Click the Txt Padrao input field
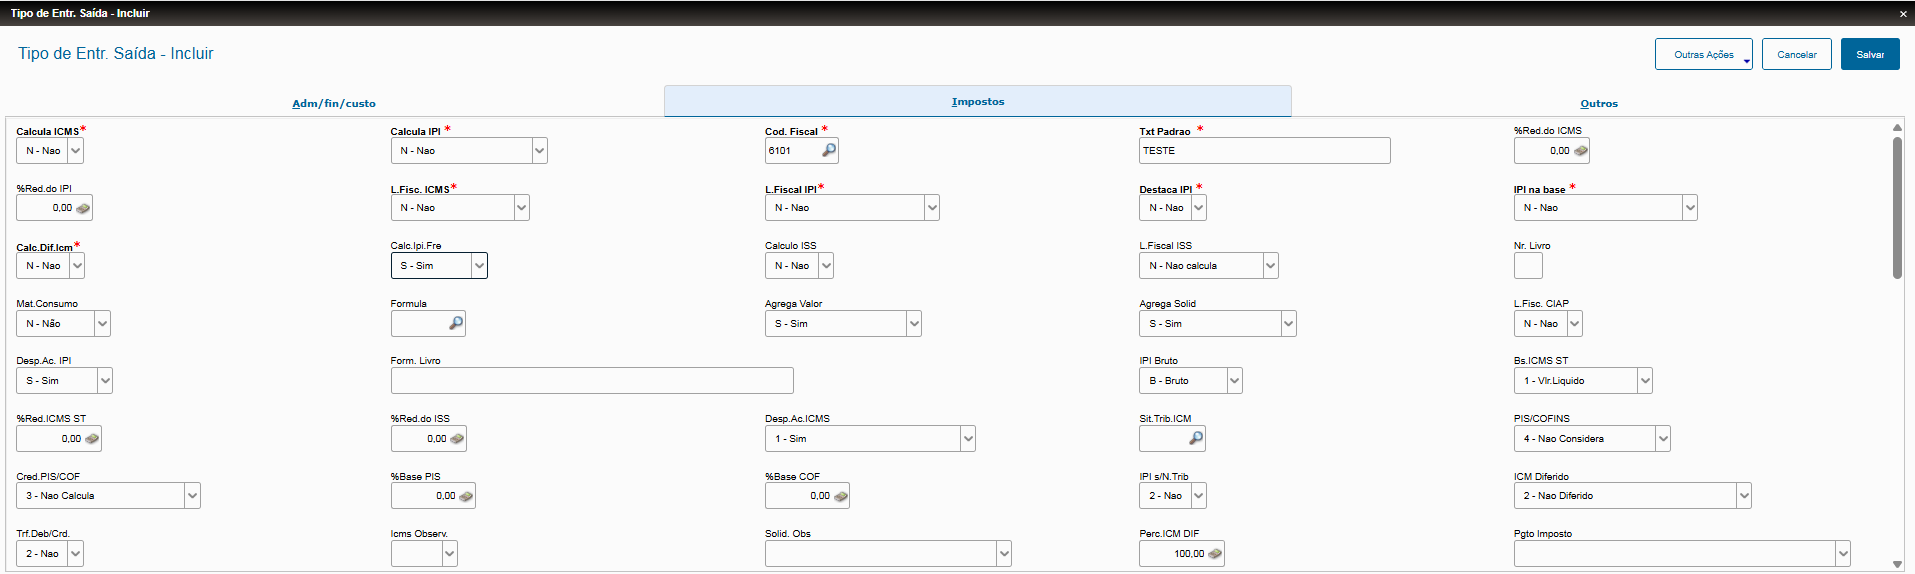 1264,151
